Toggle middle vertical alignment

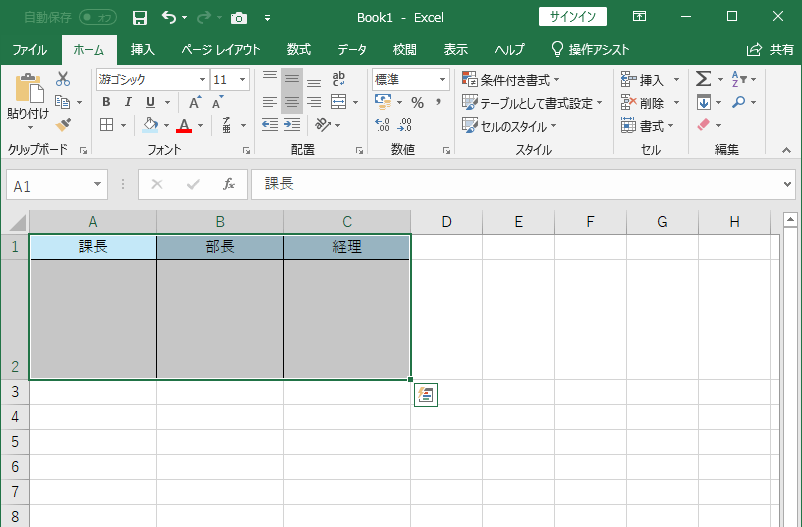292,79
